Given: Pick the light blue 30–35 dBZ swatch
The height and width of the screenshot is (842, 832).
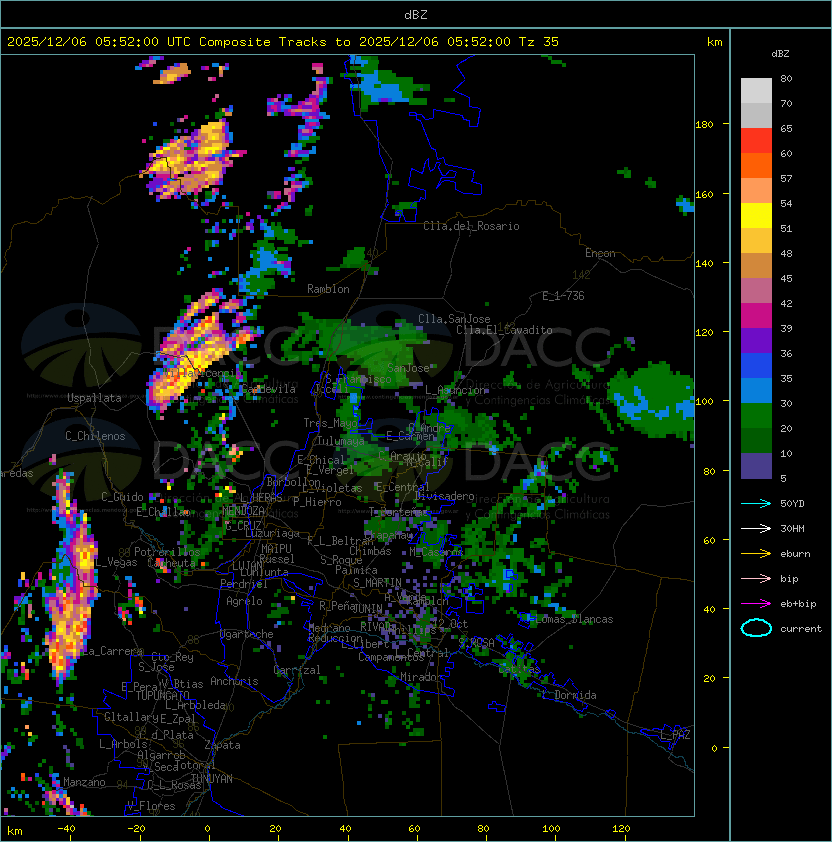Looking at the screenshot, I should [756, 390].
